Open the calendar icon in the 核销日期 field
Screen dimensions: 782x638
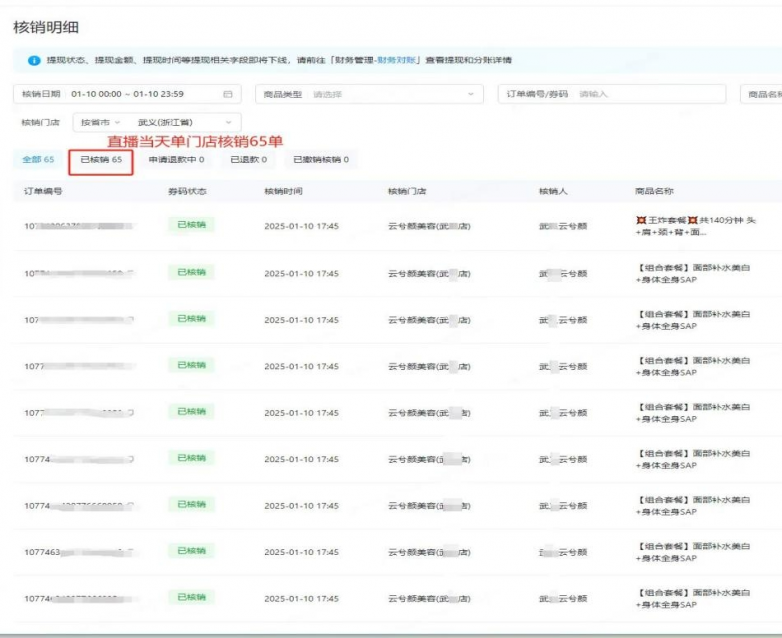[x=227, y=94]
